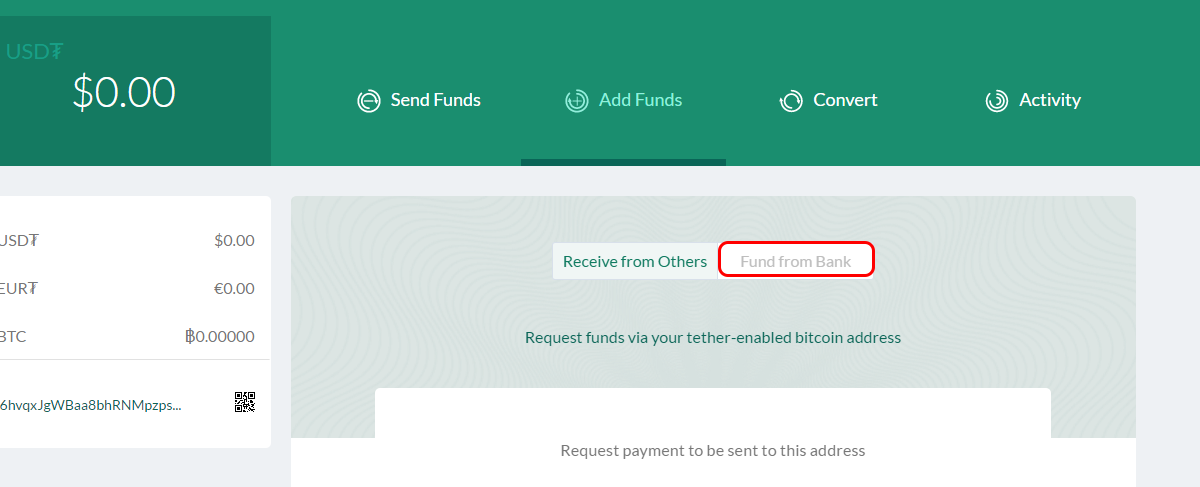1200x487 pixels.
Task: Click the truncated wallet address text
Action: 92,405
